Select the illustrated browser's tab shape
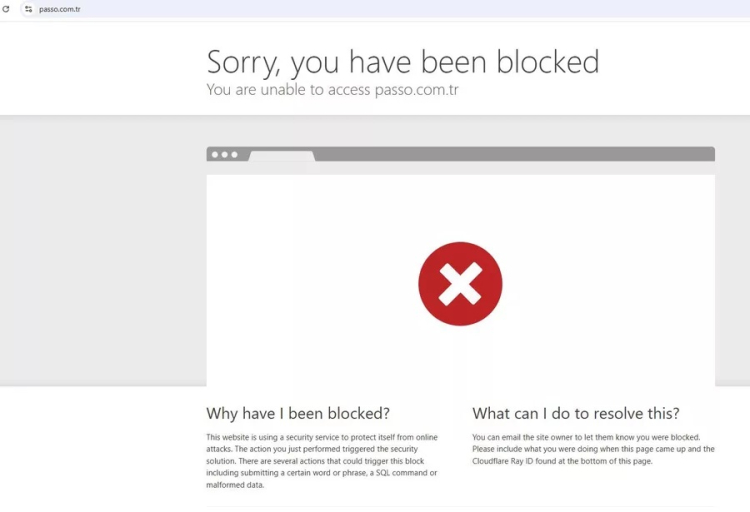750x512 pixels. [x=281, y=156]
